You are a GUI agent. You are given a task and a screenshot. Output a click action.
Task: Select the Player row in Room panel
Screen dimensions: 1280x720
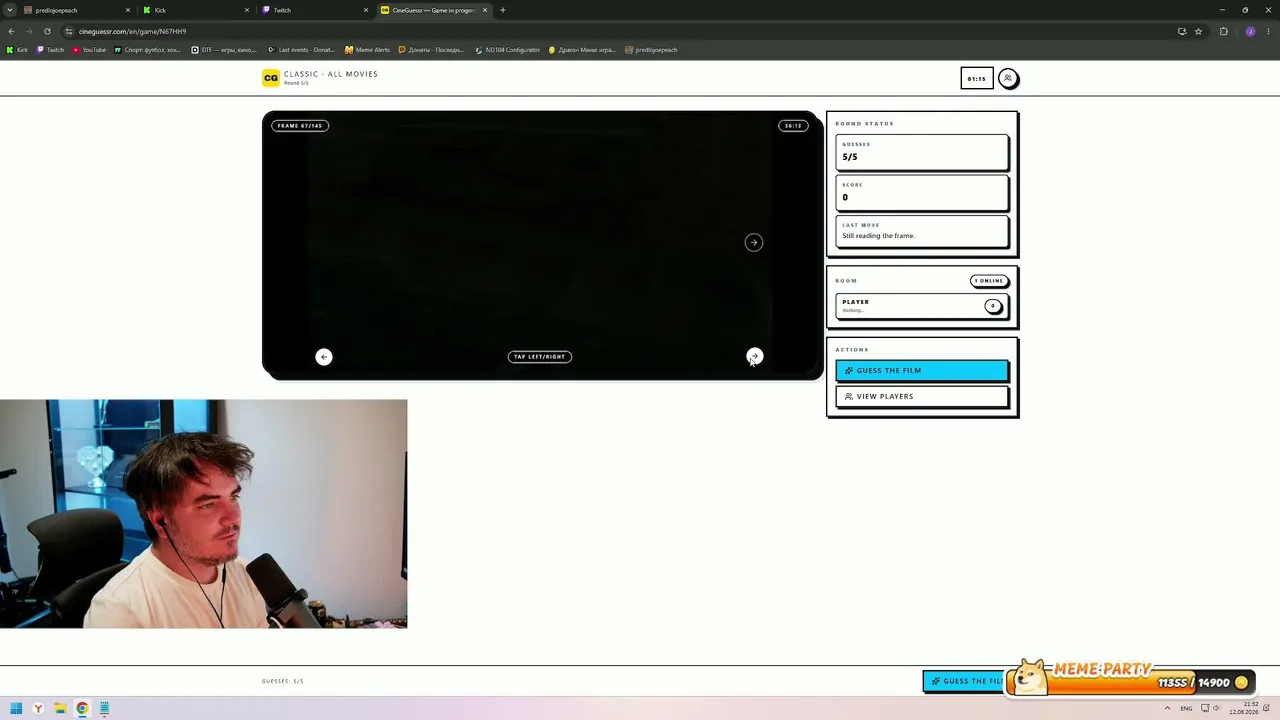(x=922, y=306)
